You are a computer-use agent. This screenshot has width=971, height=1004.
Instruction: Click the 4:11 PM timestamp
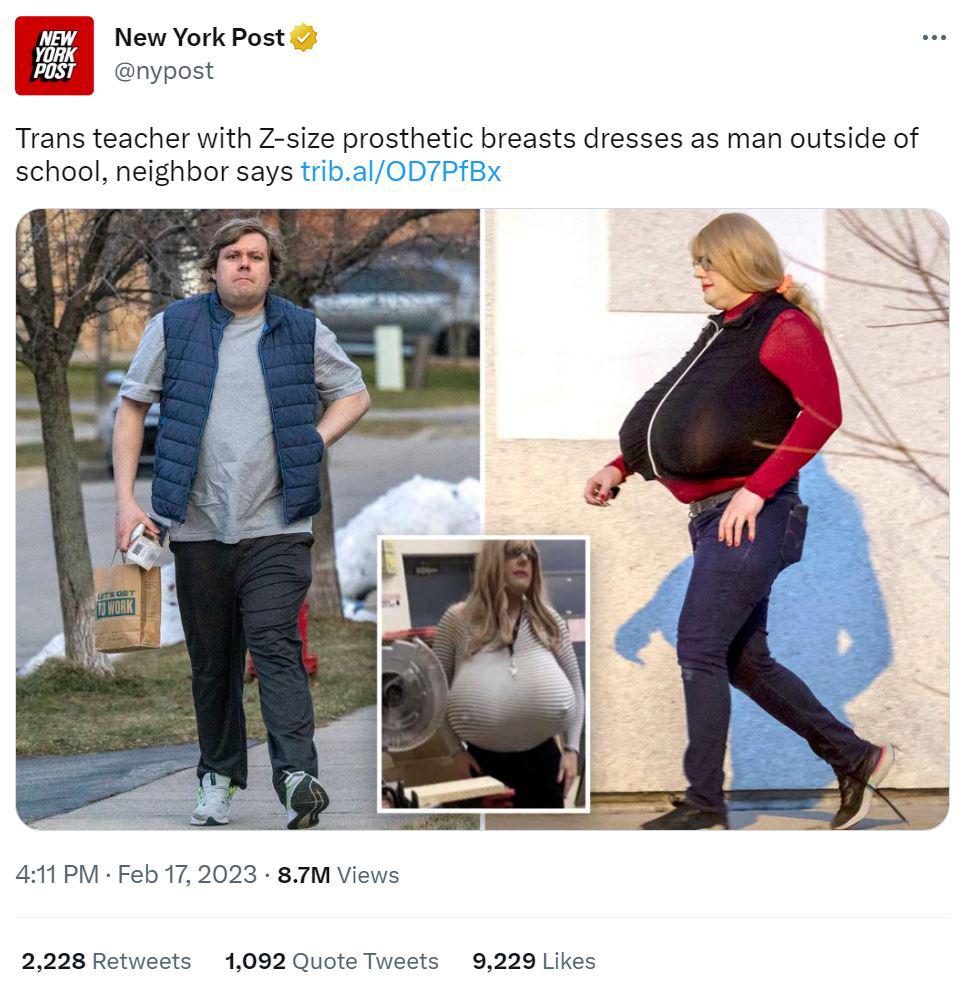57,875
